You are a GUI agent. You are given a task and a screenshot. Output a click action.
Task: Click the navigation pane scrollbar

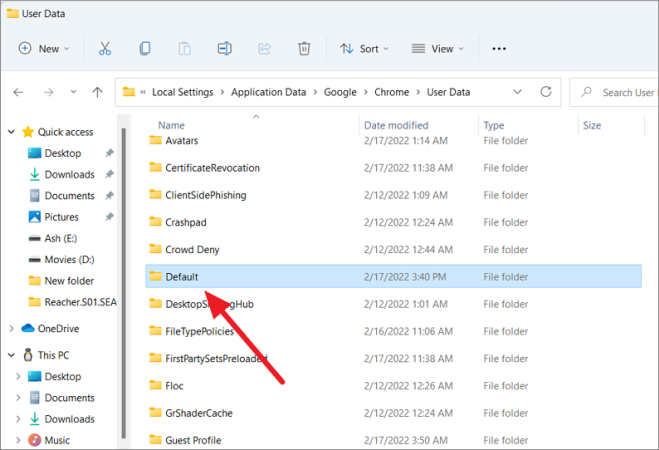tap(124, 284)
